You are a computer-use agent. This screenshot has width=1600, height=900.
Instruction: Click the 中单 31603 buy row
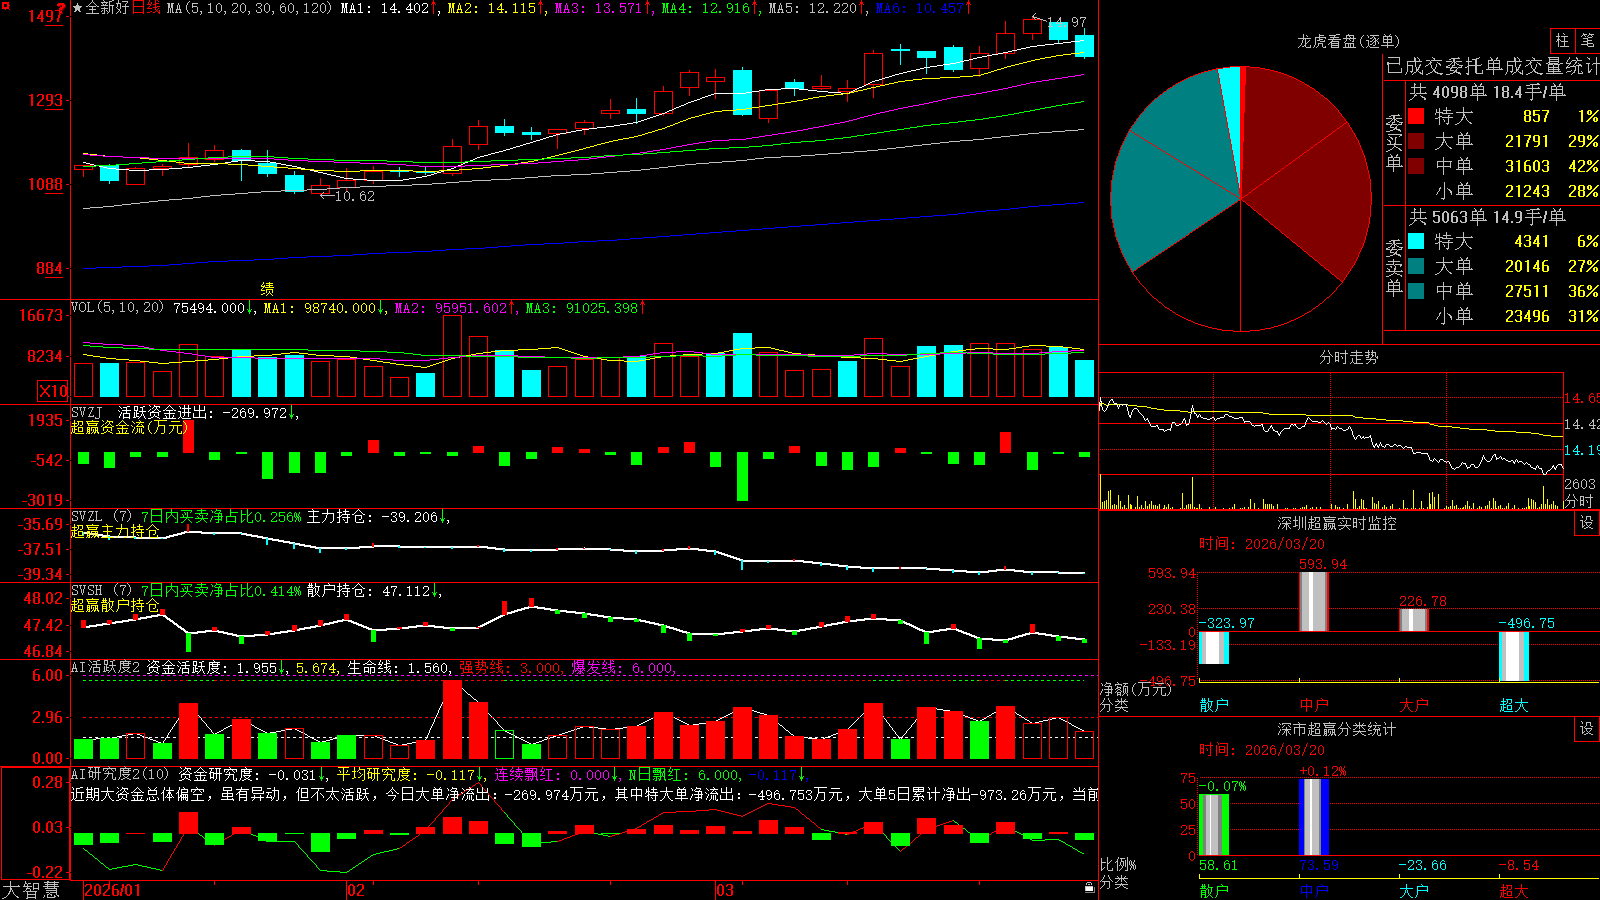1503,166
